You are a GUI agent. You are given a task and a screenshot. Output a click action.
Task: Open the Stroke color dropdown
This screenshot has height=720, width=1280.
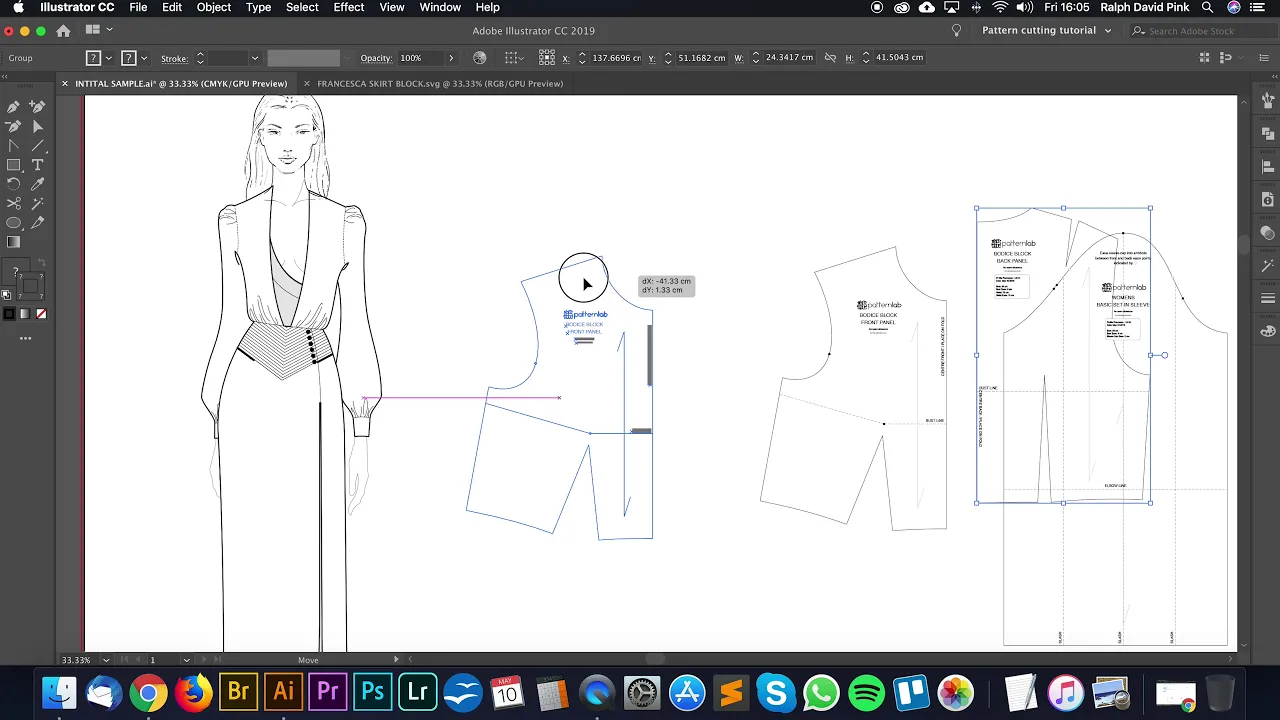pos(145,58)
